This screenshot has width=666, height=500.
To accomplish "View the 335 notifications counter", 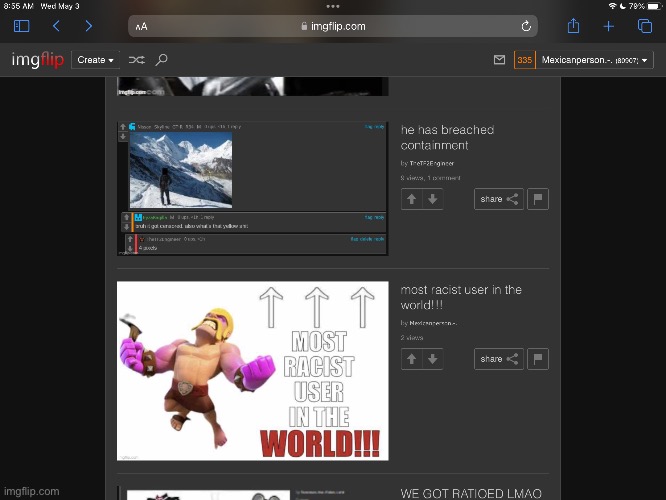I will click(x=525, y=60).
